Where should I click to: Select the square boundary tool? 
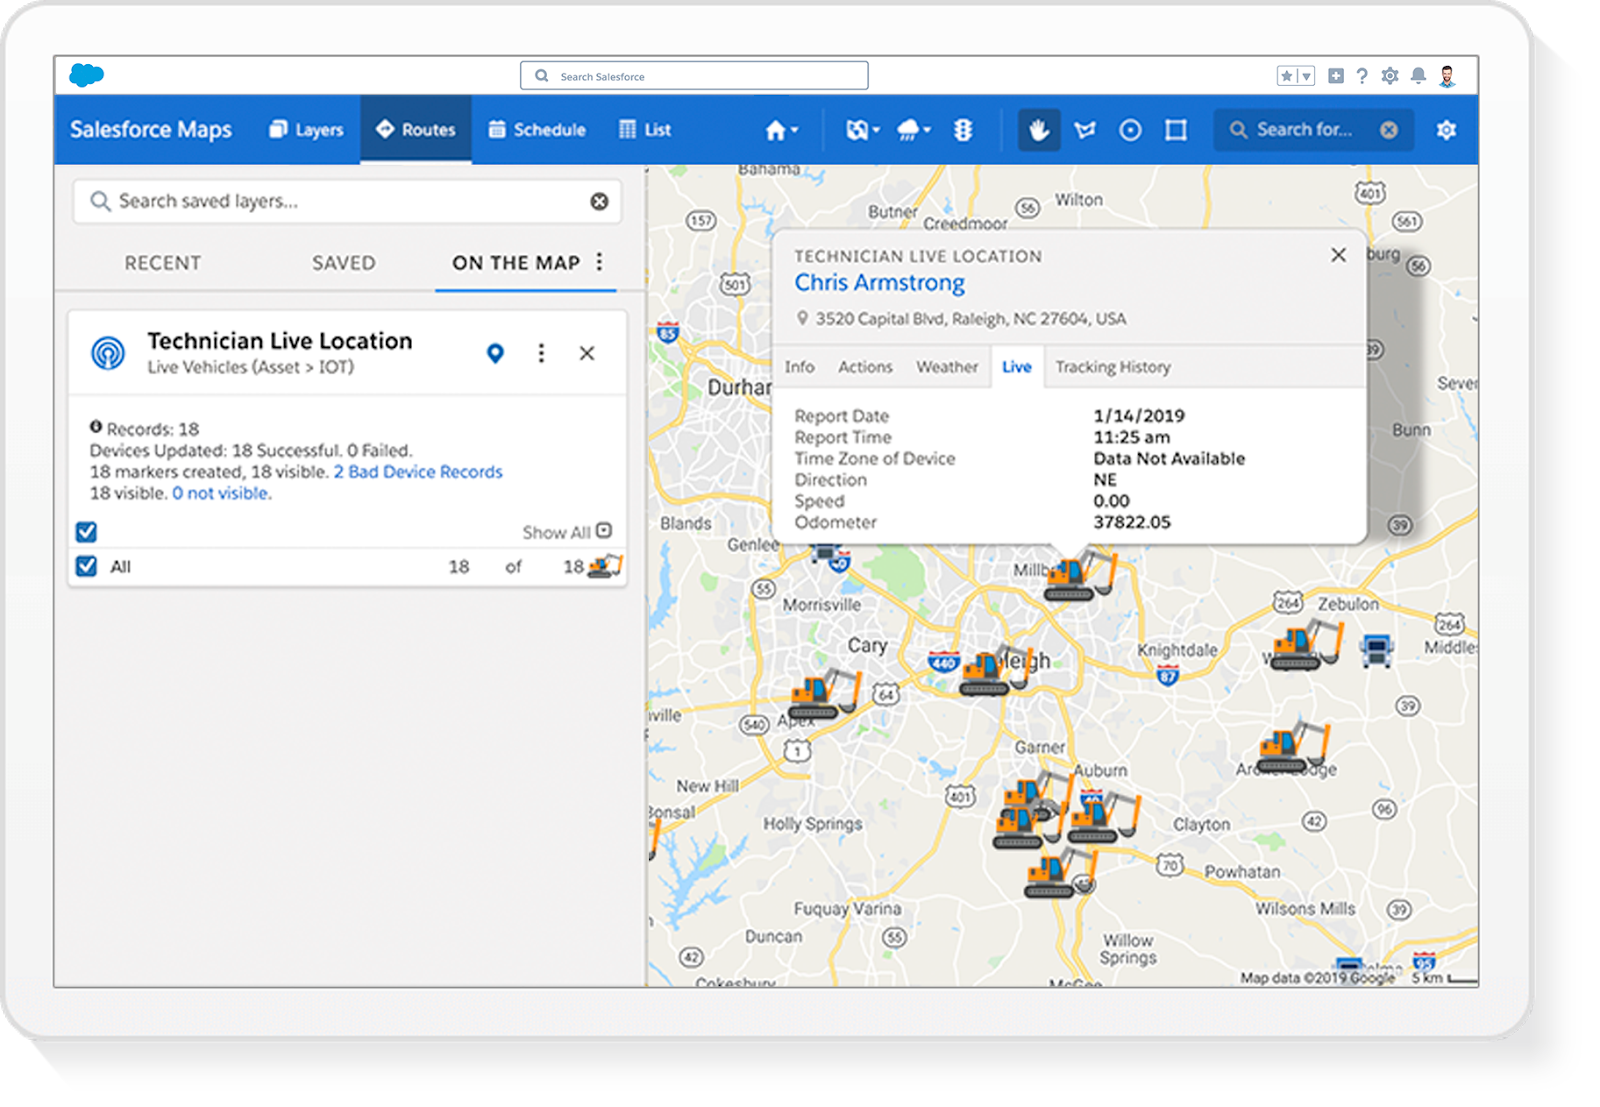[x=1176, y=130]
